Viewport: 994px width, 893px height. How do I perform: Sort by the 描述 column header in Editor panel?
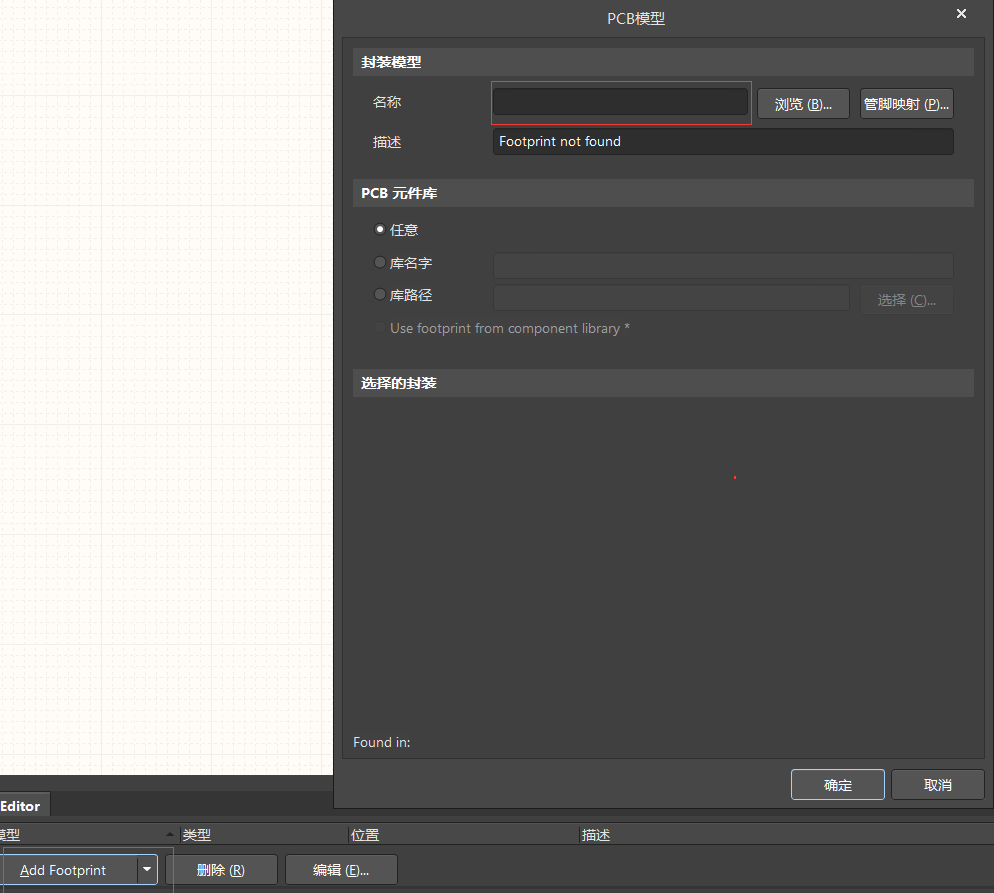point(786,835)
